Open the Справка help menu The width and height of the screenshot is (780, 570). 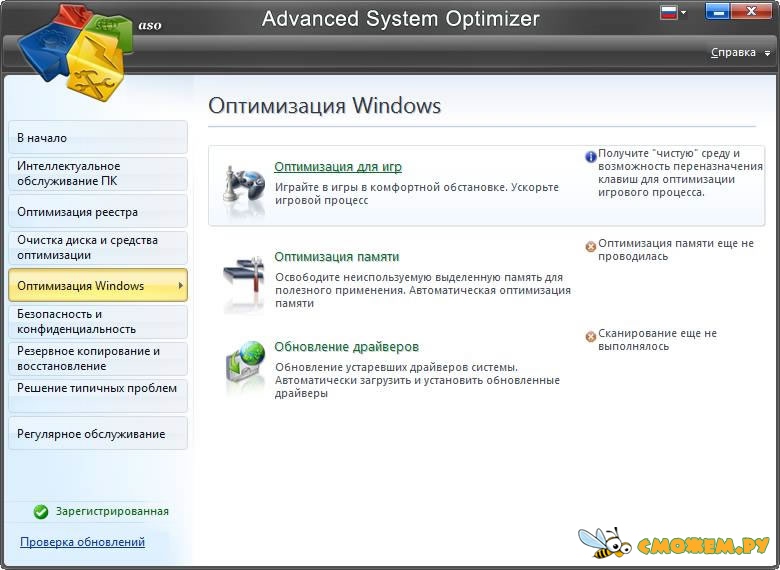[733, 52]
